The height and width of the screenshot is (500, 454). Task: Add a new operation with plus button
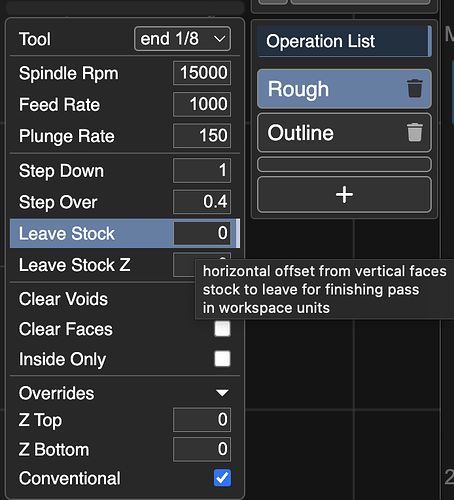(x=344, y=195)
